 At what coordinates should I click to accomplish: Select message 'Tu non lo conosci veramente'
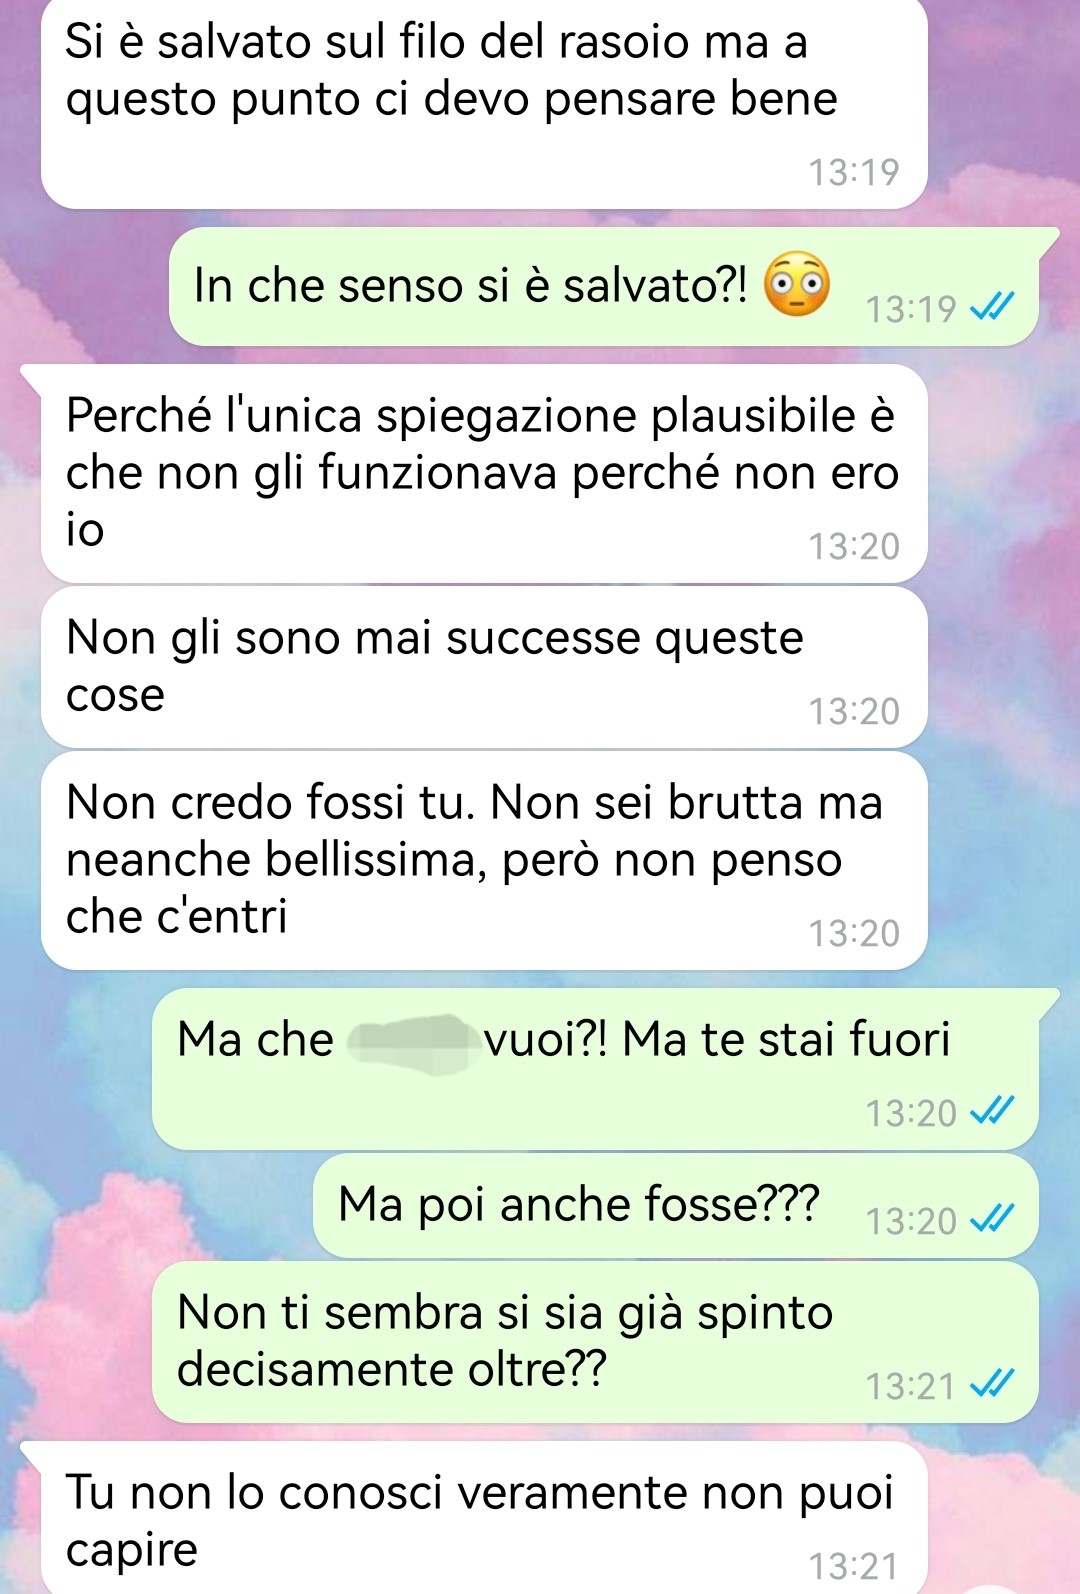484,1518
